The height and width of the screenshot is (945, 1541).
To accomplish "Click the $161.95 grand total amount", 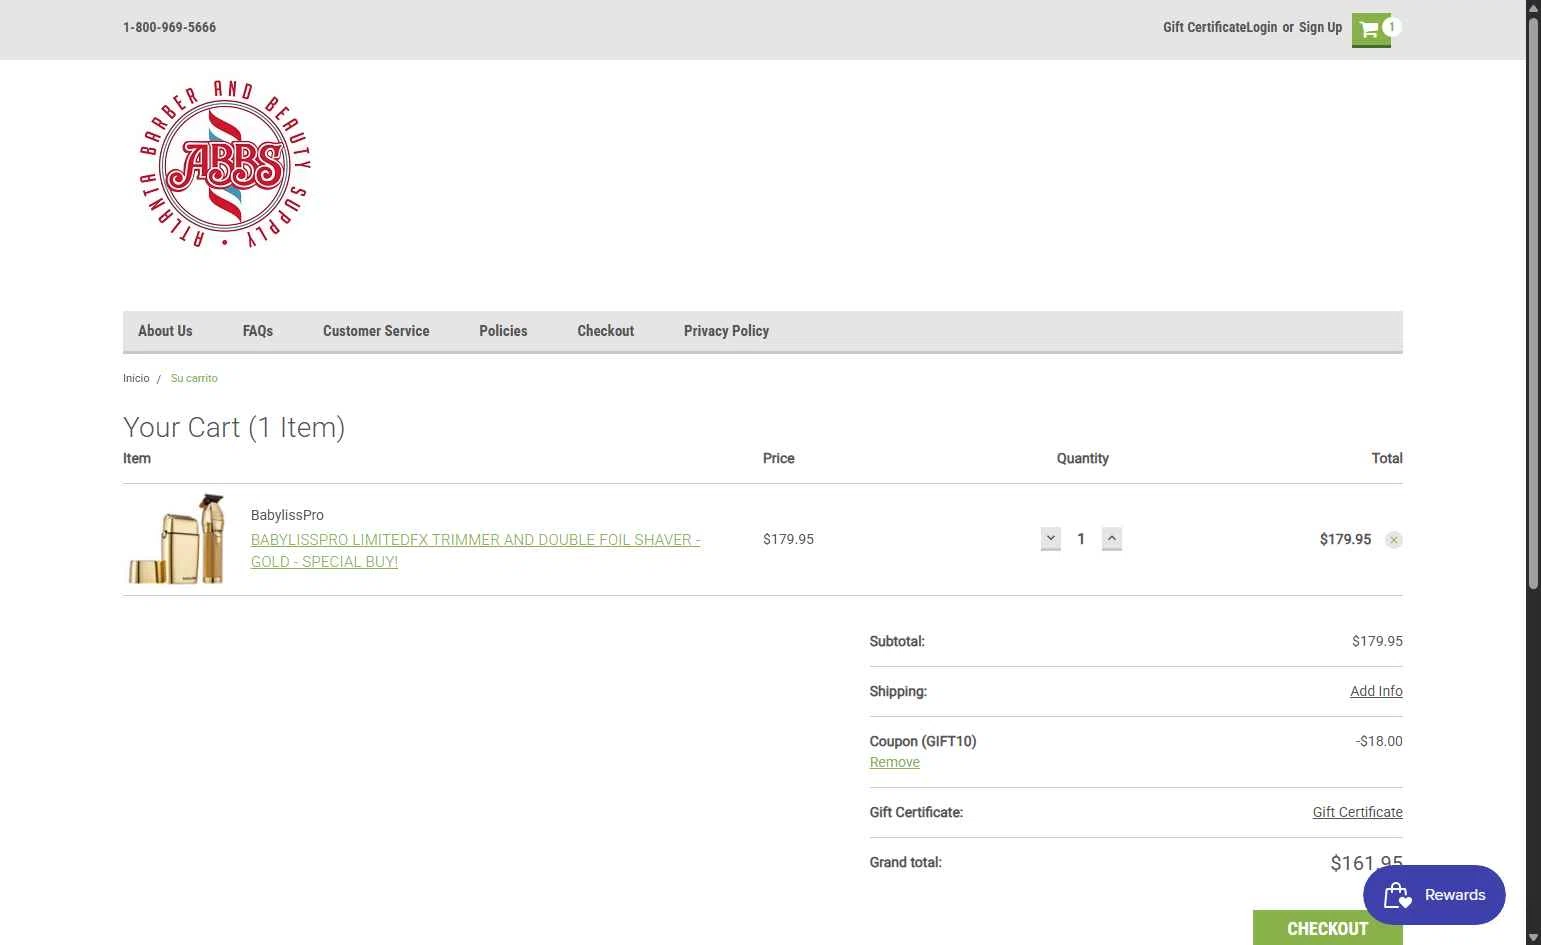I will pyautogui.click(x=1366, y=863).
